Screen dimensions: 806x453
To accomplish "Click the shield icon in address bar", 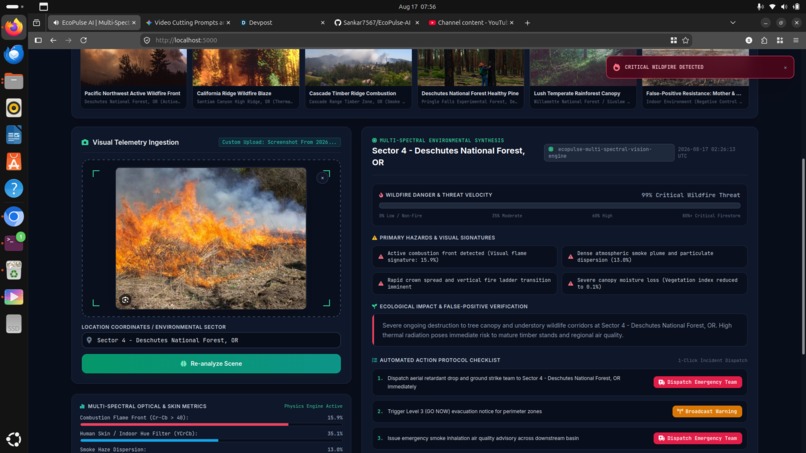I will click(147, 40).
